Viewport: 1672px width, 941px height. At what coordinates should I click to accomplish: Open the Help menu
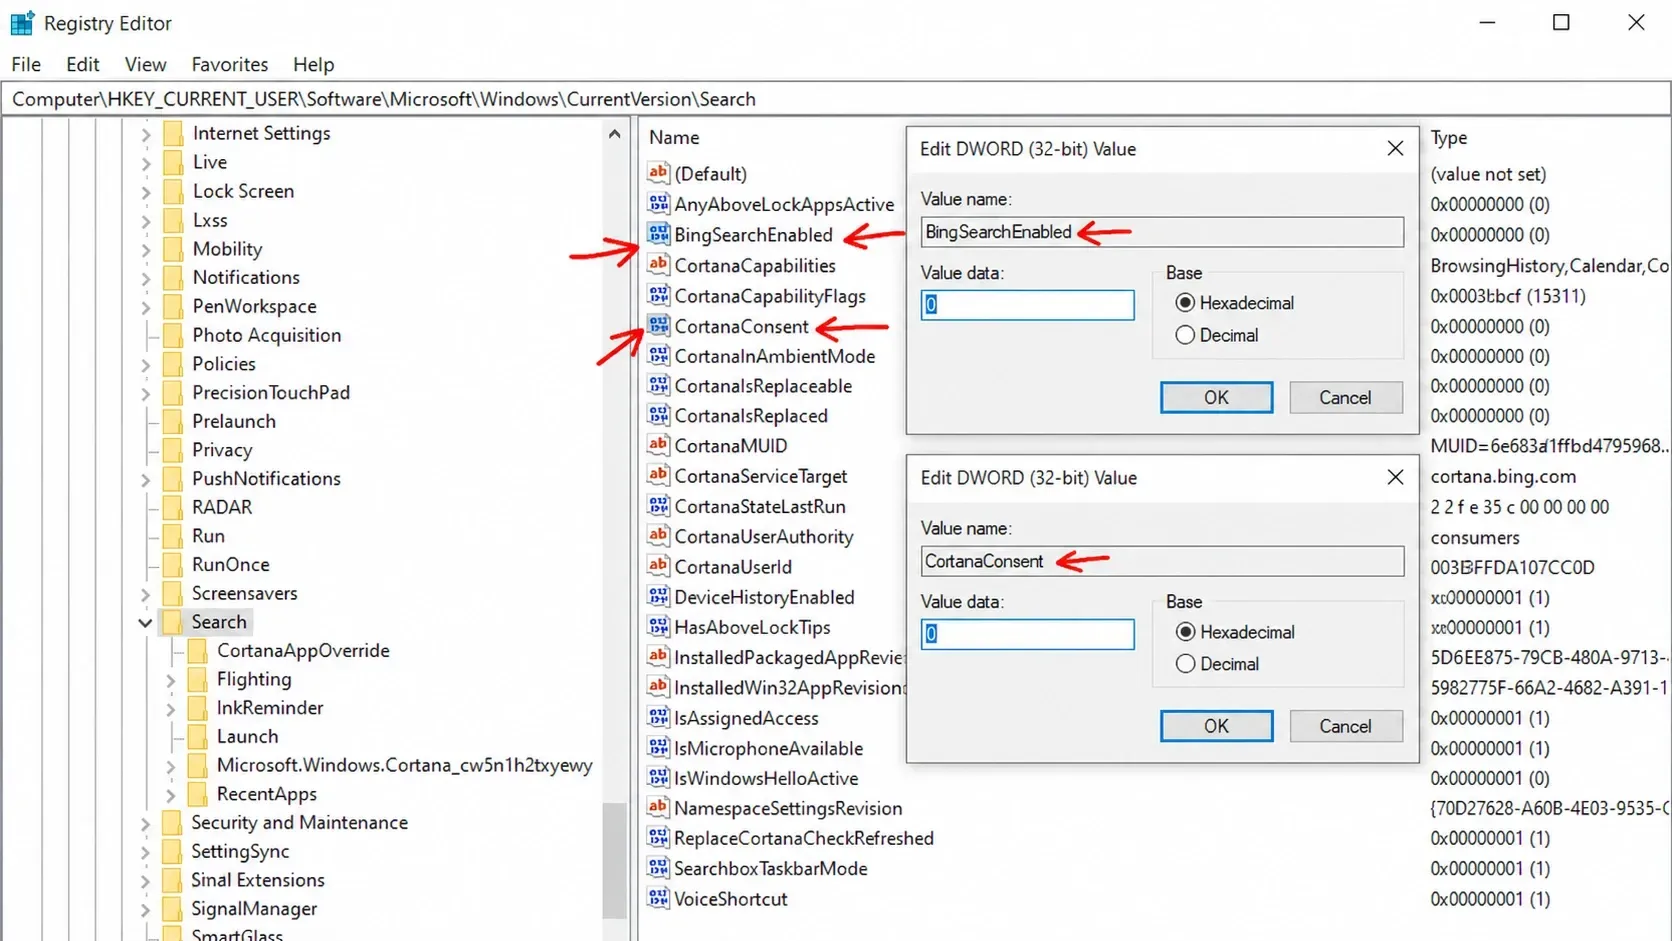click(x=313, y=64)
